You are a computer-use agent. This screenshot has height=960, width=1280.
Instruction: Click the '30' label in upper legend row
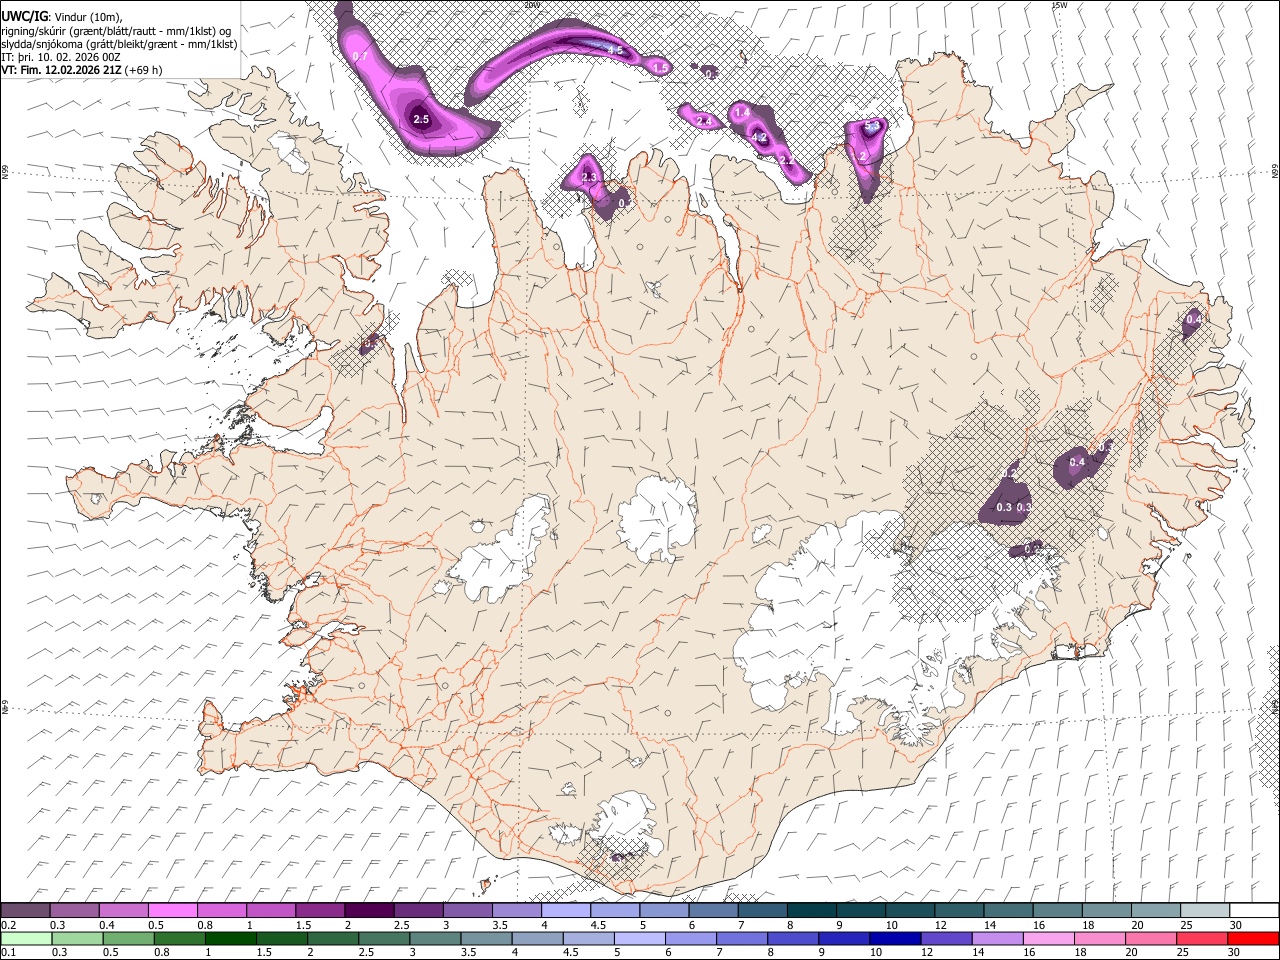pyautogui.click(x=1234, y=925)
